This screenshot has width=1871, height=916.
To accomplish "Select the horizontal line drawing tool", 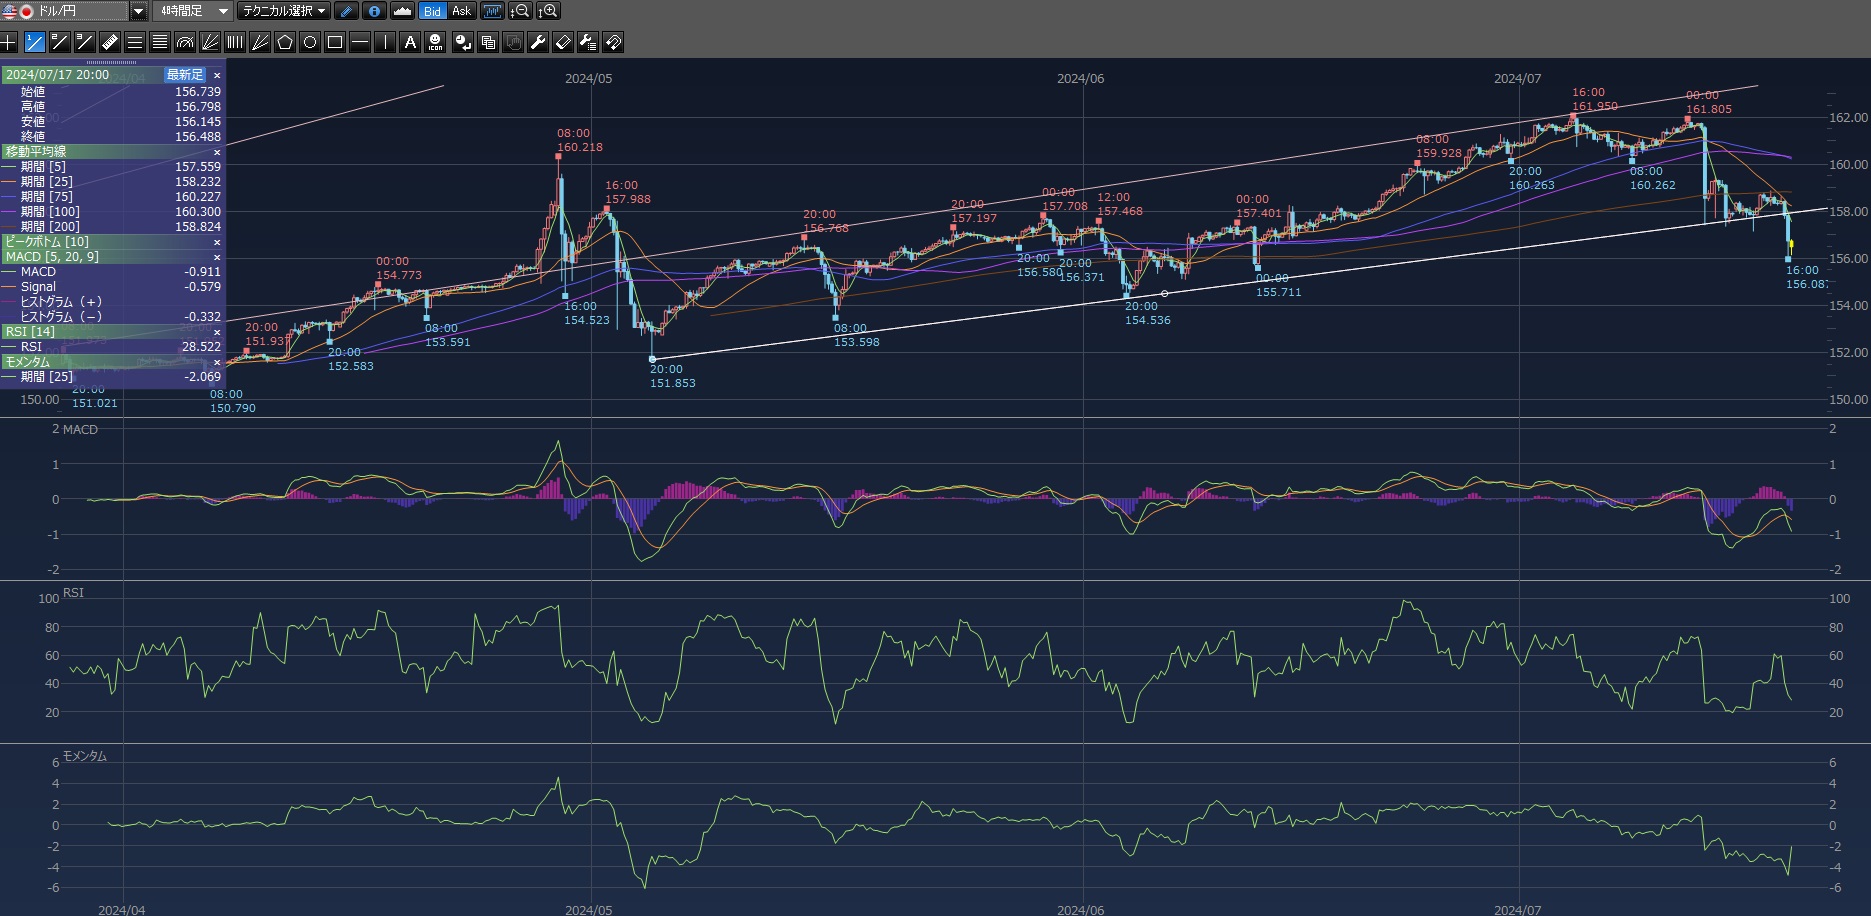I will click(x=360, y=42).
